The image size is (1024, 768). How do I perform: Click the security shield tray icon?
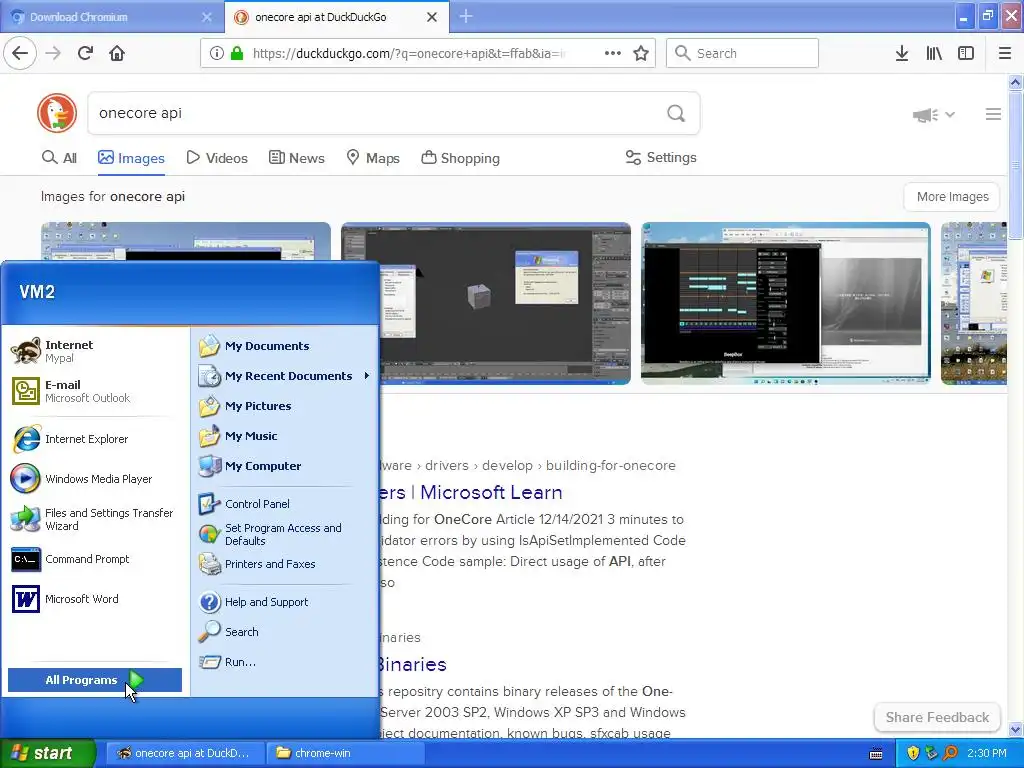[x=913, y=753]
